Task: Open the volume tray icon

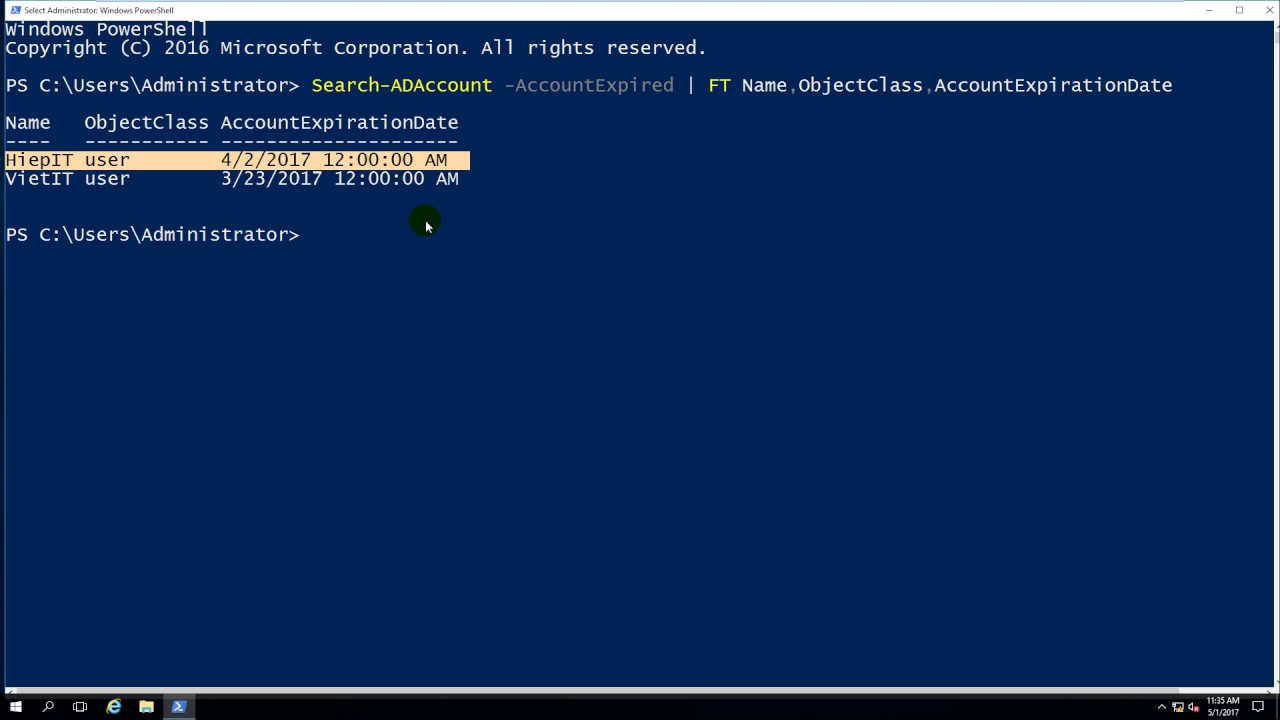Action: (1193, 707)
